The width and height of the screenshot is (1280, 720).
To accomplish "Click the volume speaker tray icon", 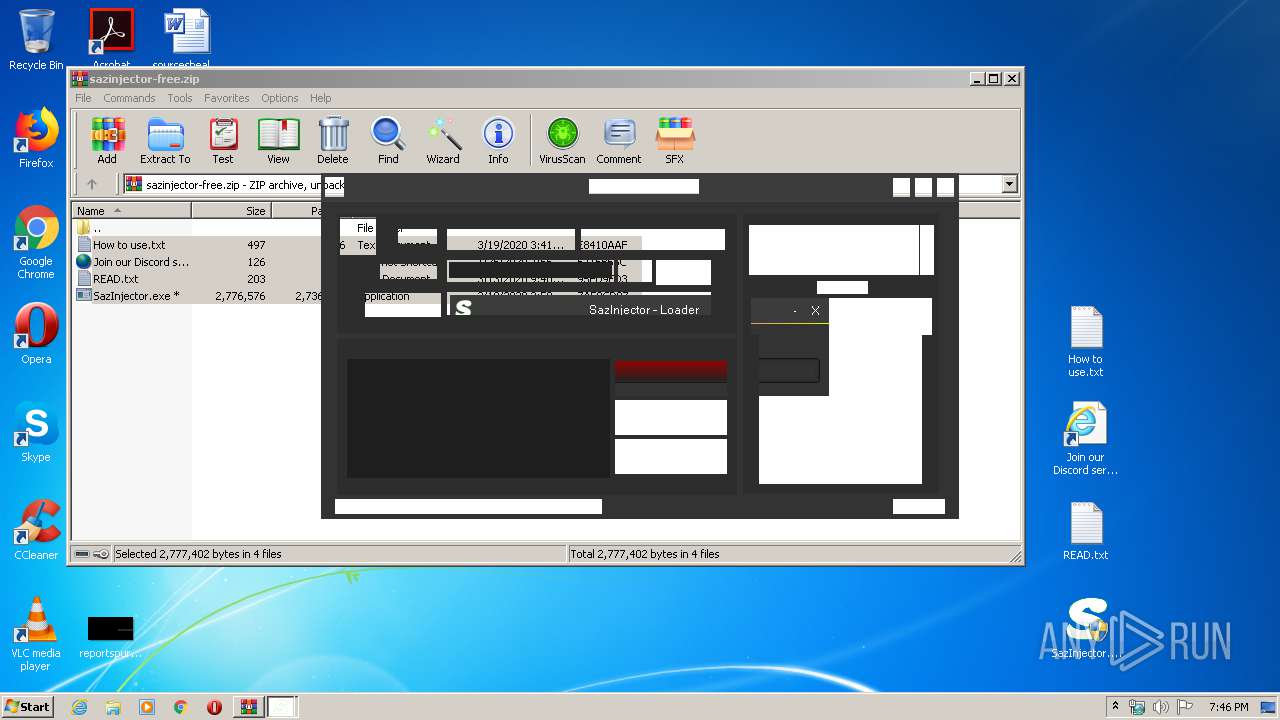I will point(1161,707).
